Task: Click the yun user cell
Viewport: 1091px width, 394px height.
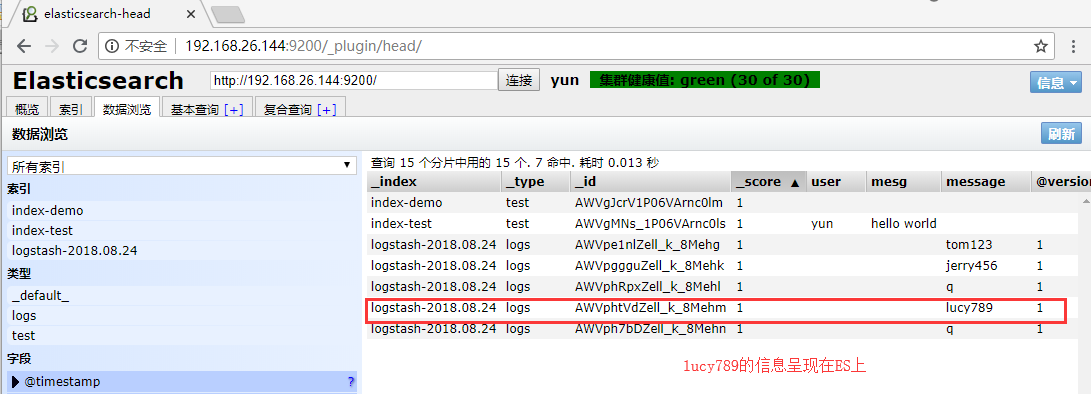Action: (x=822, y=224)
